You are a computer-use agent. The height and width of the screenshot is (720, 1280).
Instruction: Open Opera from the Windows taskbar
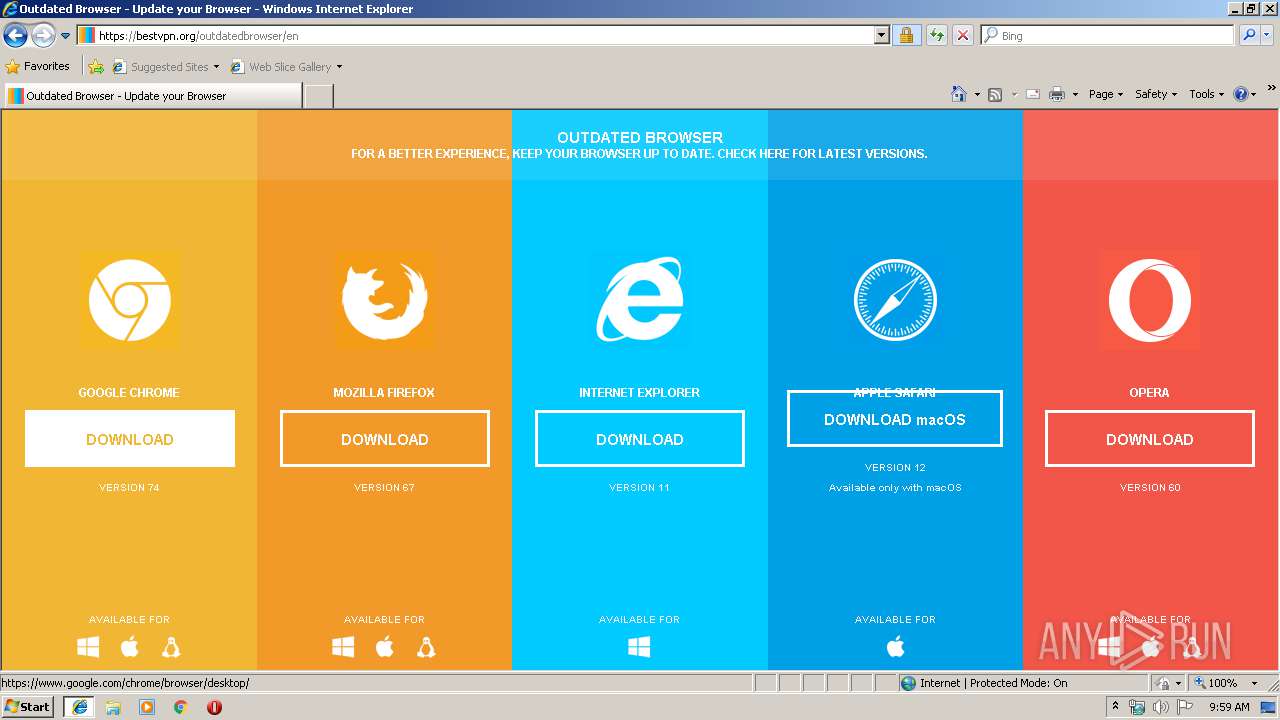[214, 707]
